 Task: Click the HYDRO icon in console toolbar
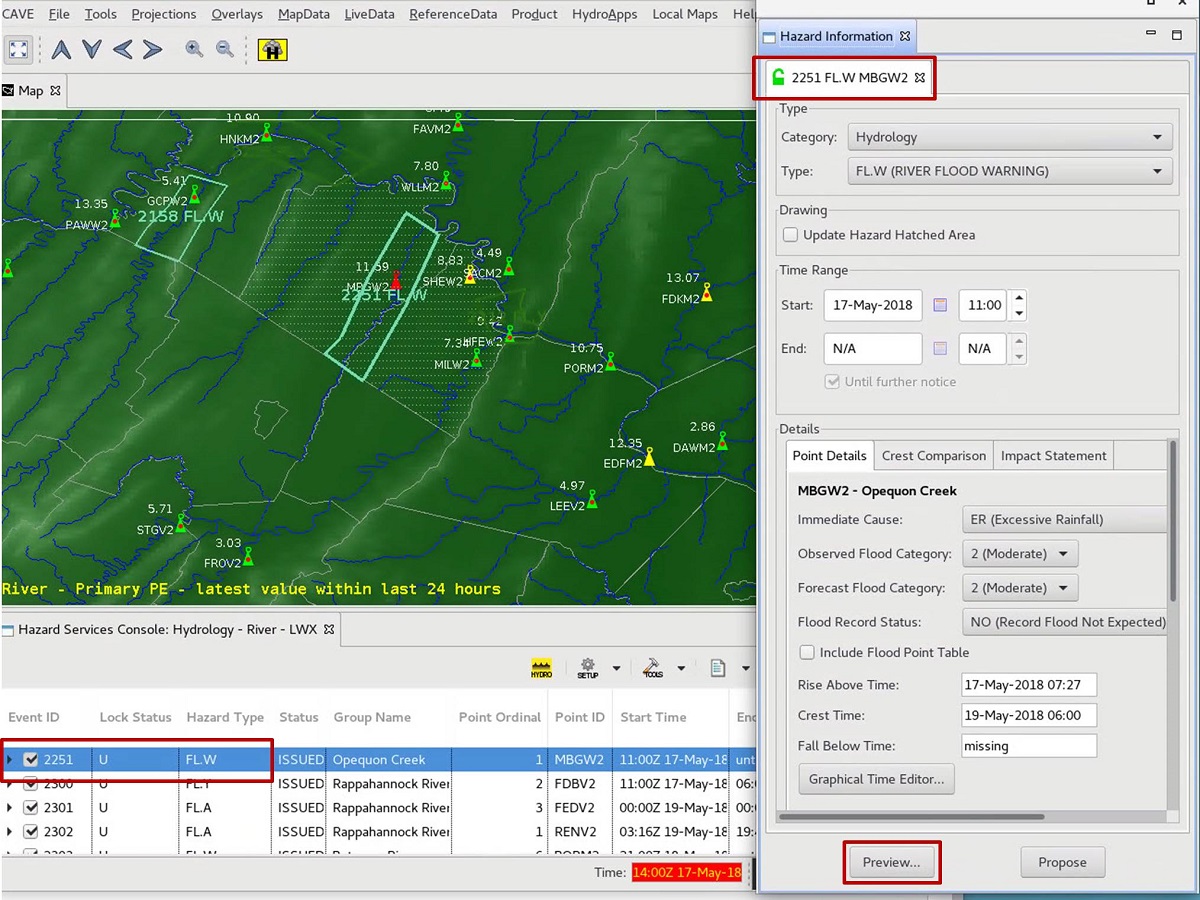[541, 668]
